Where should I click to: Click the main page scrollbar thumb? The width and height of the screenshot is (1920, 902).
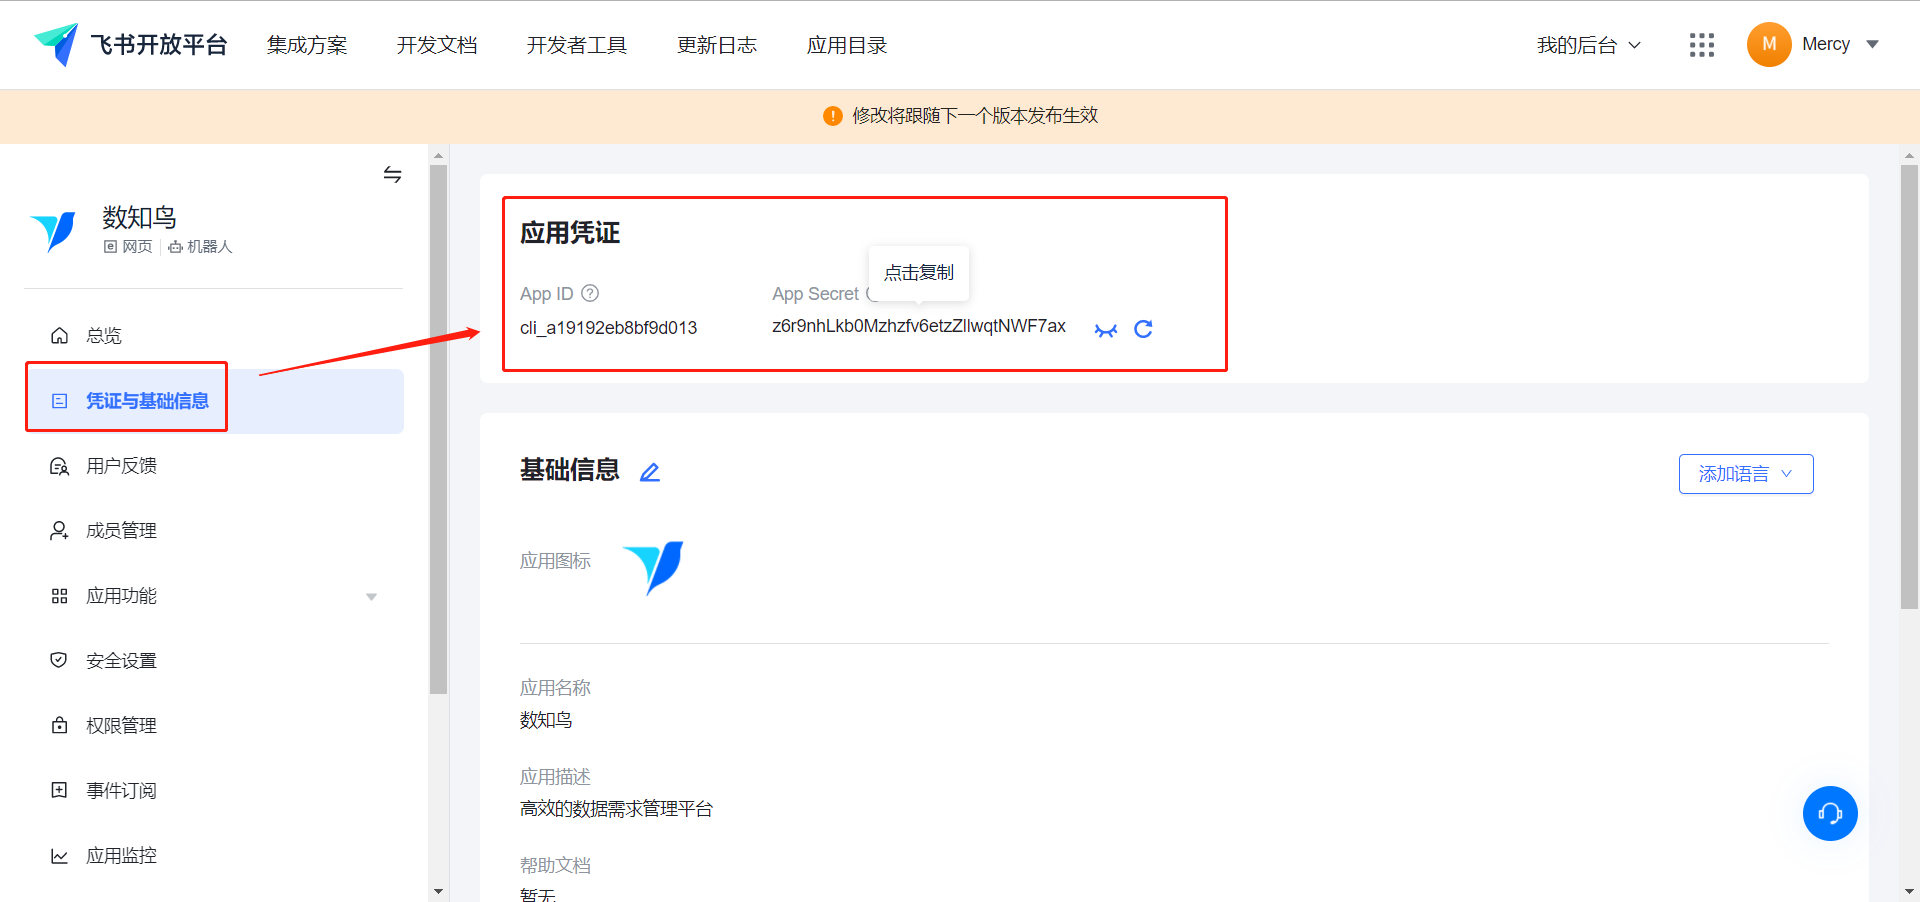point(1909,387)
